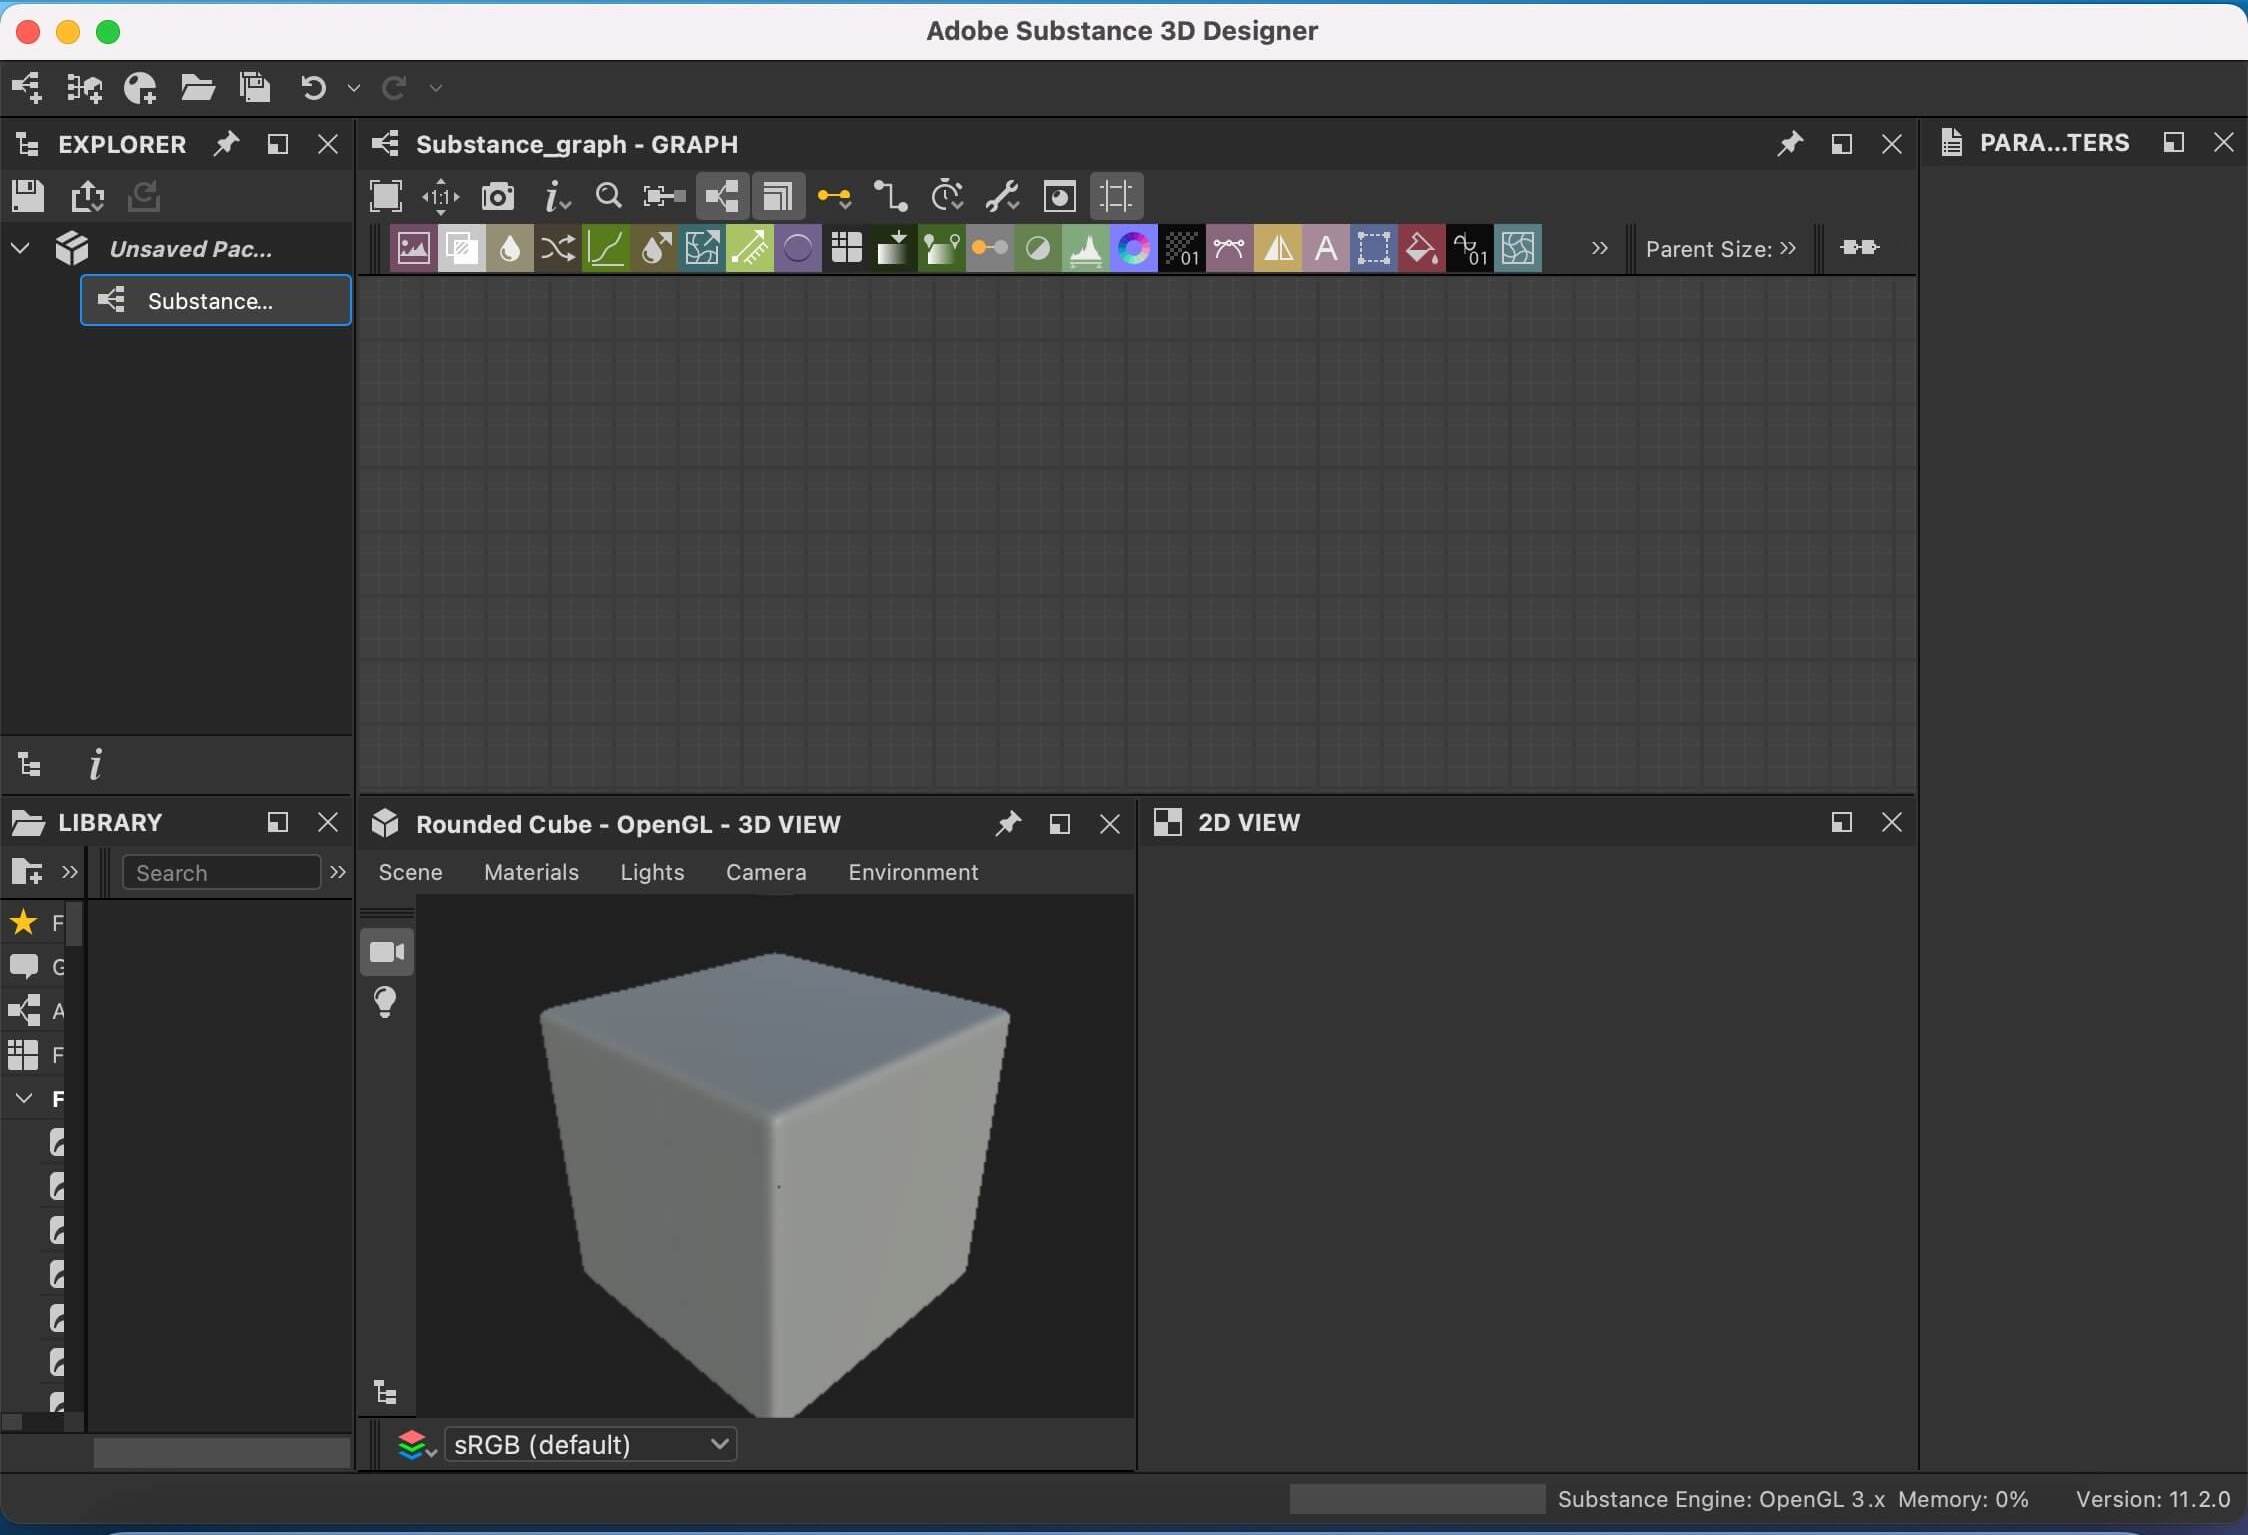Click the 2D view preview icon in graph toolbar
Image resolution: width=2248 pixels, height=1535 pixels.
pyautogui.click(x=1059, y=196)
